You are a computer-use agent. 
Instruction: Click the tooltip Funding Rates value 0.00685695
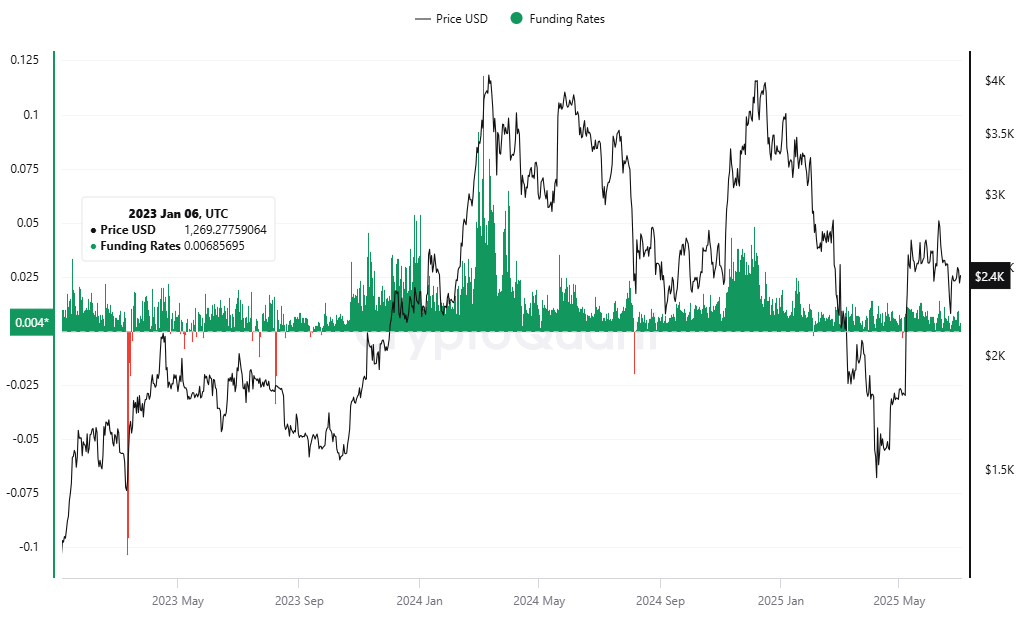coord(214,246)
